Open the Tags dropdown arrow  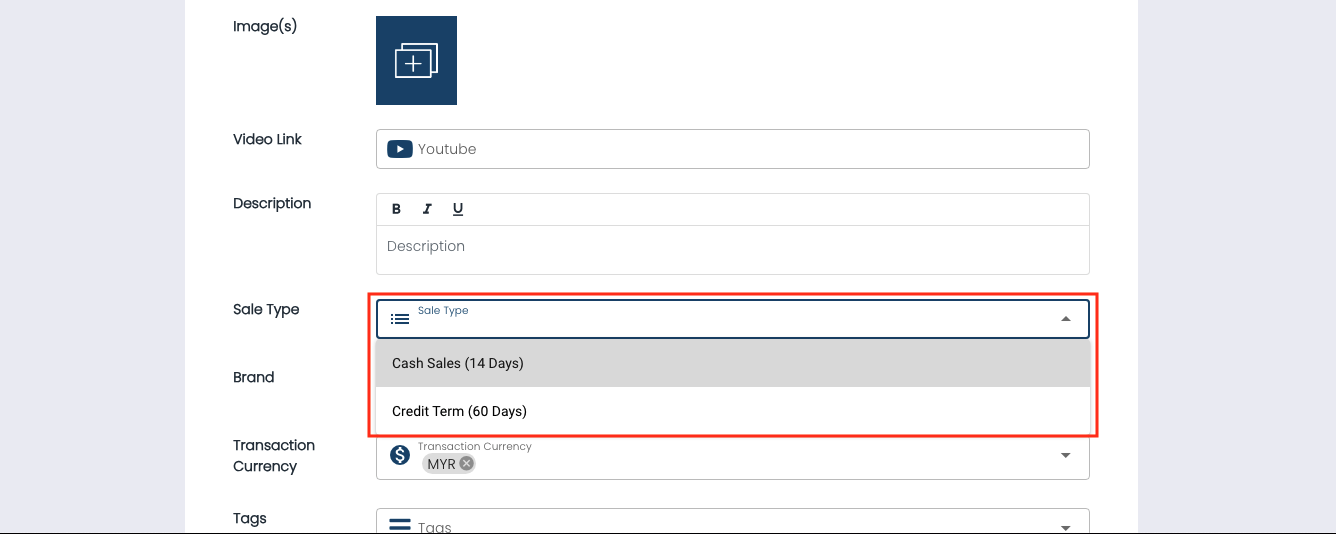tap(1066, 526)
